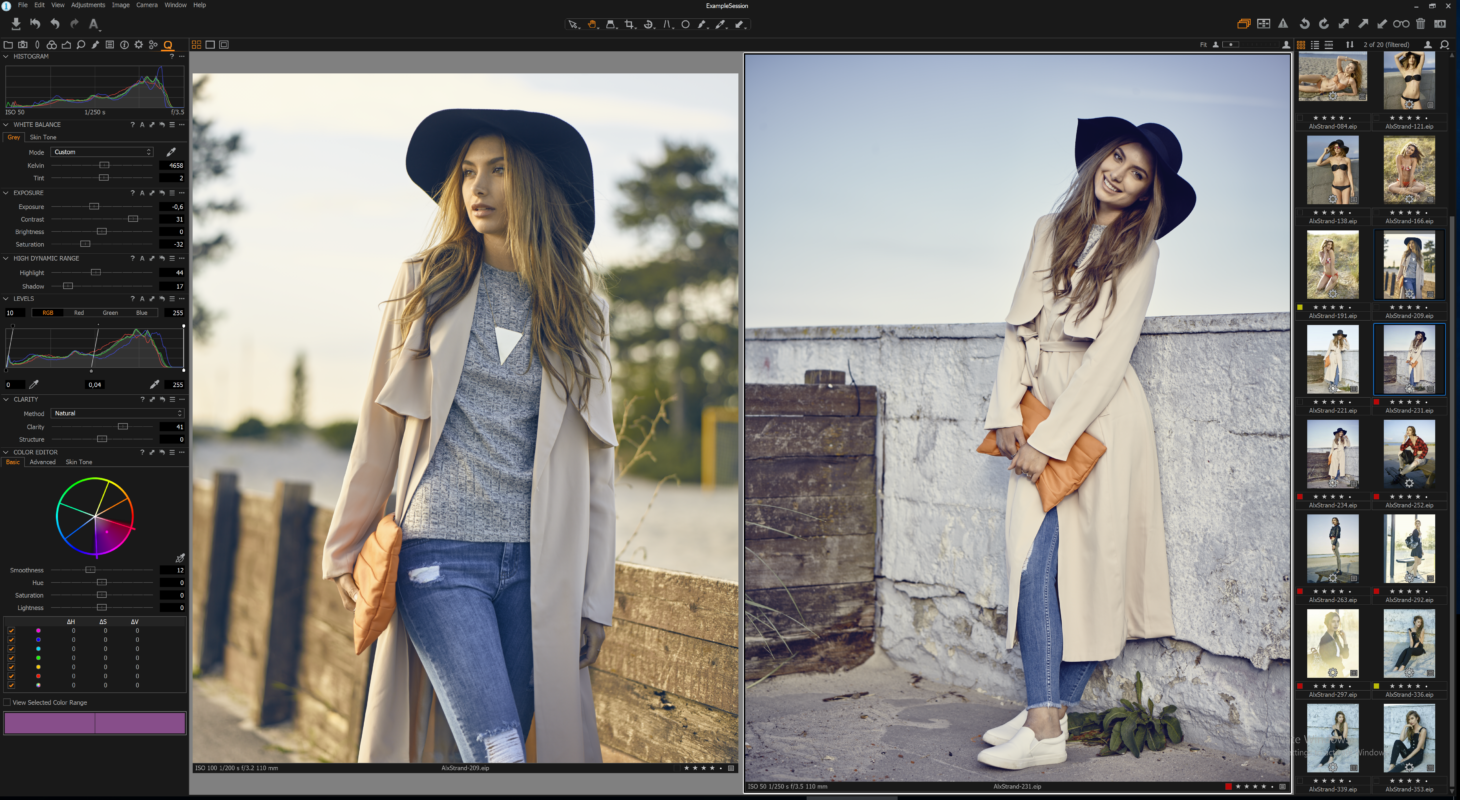Open the Library tool tab folder icon
This screenshot has height=800, width=1460.
tap(9, 44)
